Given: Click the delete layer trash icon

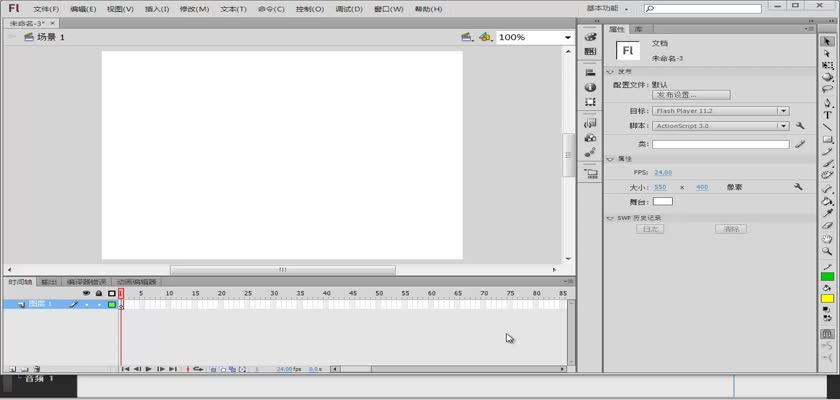Looking at the screenshot, I should [x=36, y=369].
